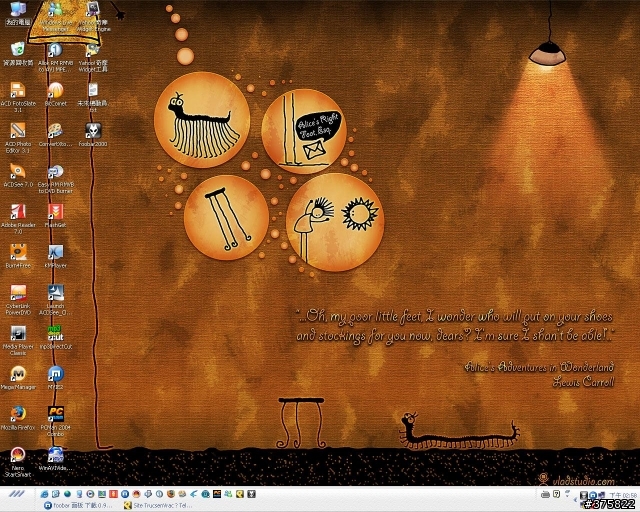Viewport: 640px width, 512px height.
Task: Open ACDSee 7.0 shortcut
Action: click(18, 175)
